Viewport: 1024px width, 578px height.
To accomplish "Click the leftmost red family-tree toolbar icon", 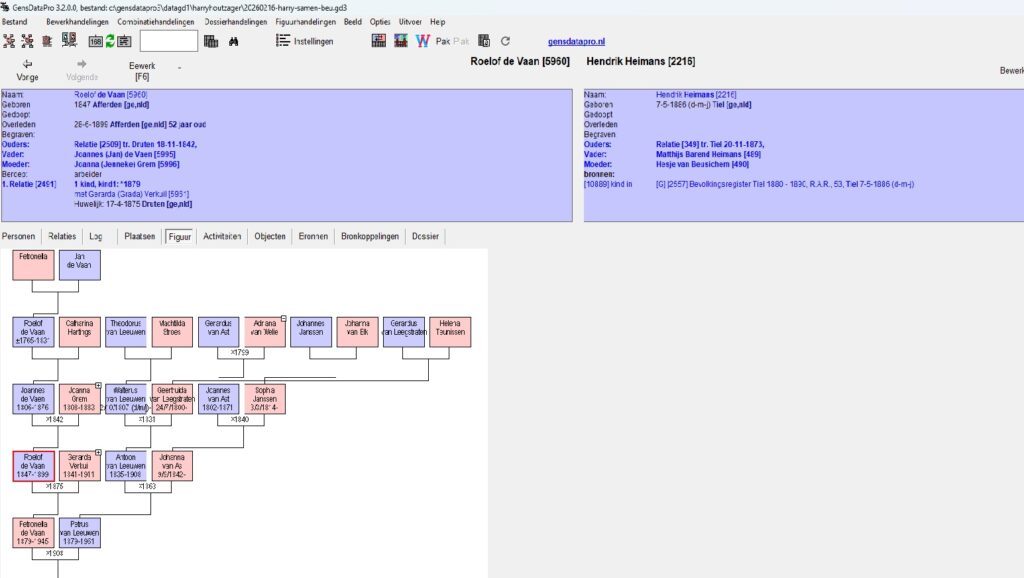I will [9, 41].
